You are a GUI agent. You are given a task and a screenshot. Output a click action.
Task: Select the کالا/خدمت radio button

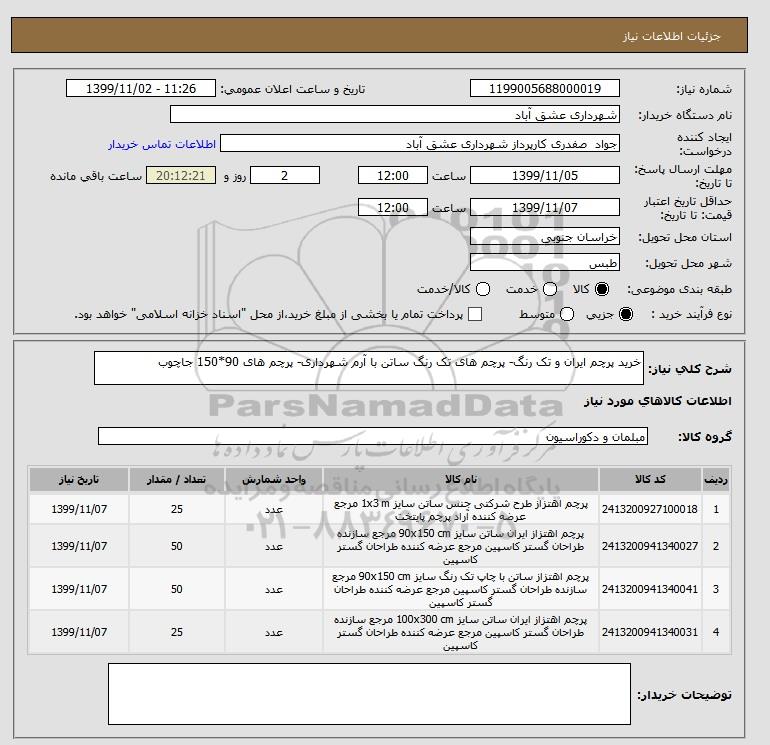[x=483, y=289]
